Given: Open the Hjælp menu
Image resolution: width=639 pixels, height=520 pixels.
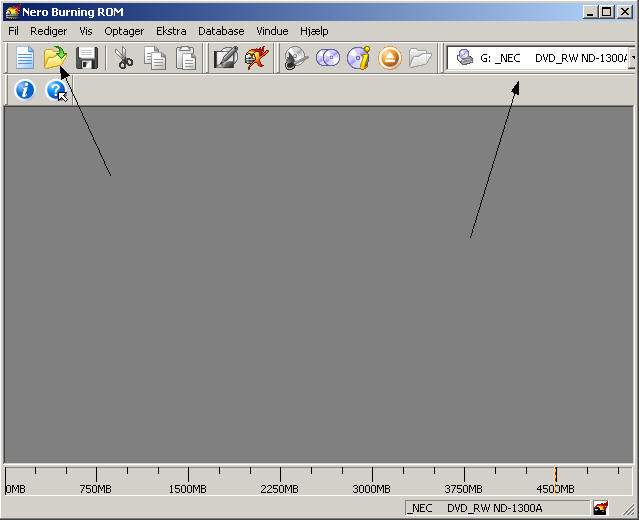Looking at the screenshot, I should click(314, 31).
